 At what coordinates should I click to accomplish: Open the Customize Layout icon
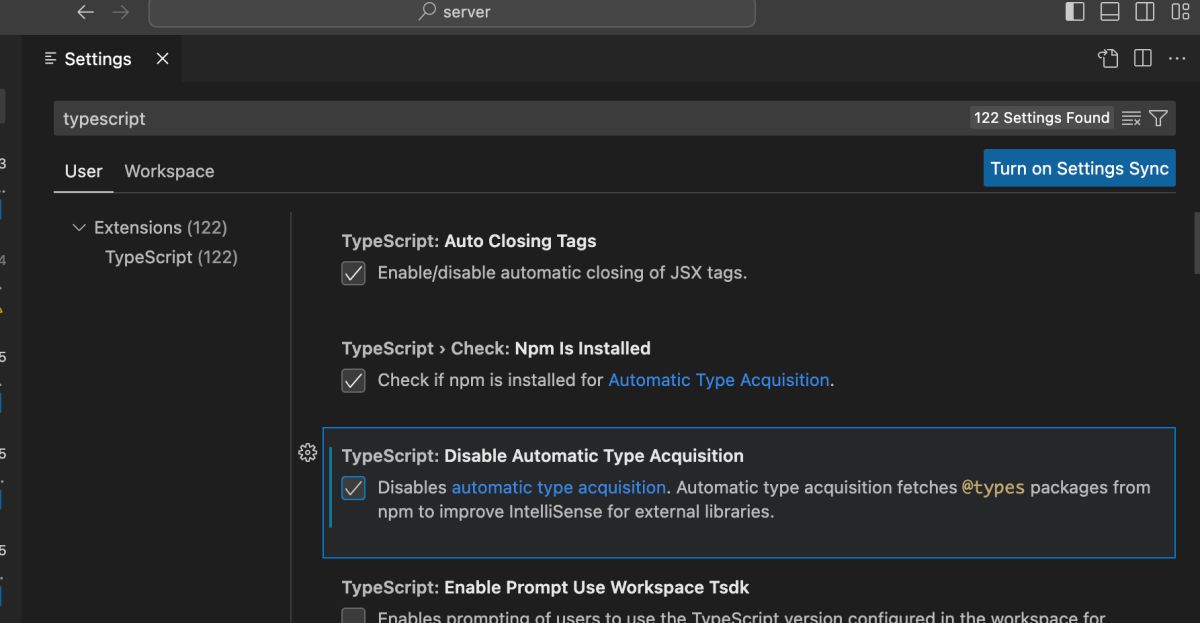click(x=1178, y=12)
